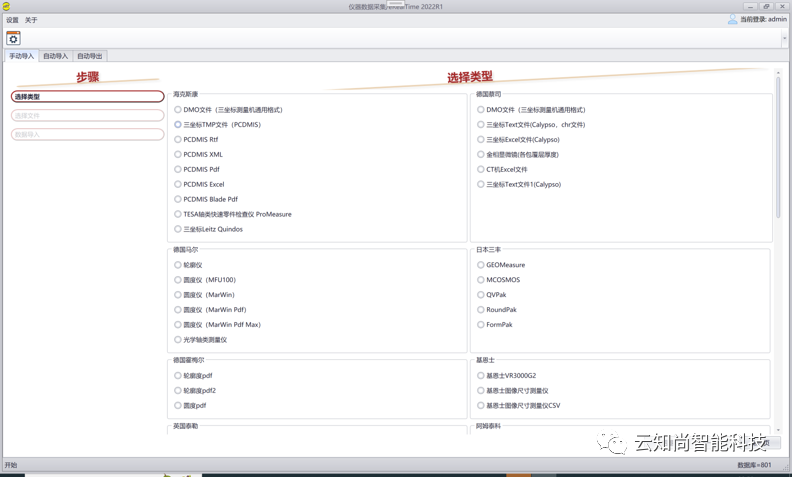
Task: Select 圆度仪 (MarWin Pdf Max) option
Action: point(178,325)
